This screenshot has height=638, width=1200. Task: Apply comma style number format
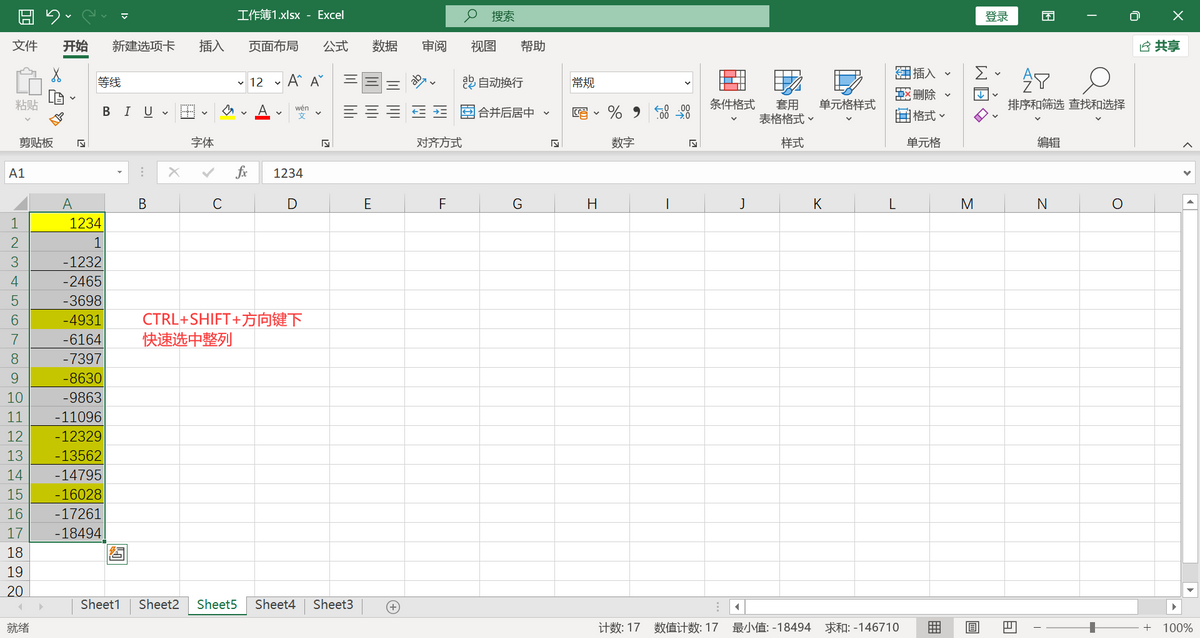[x=637, y=112]
